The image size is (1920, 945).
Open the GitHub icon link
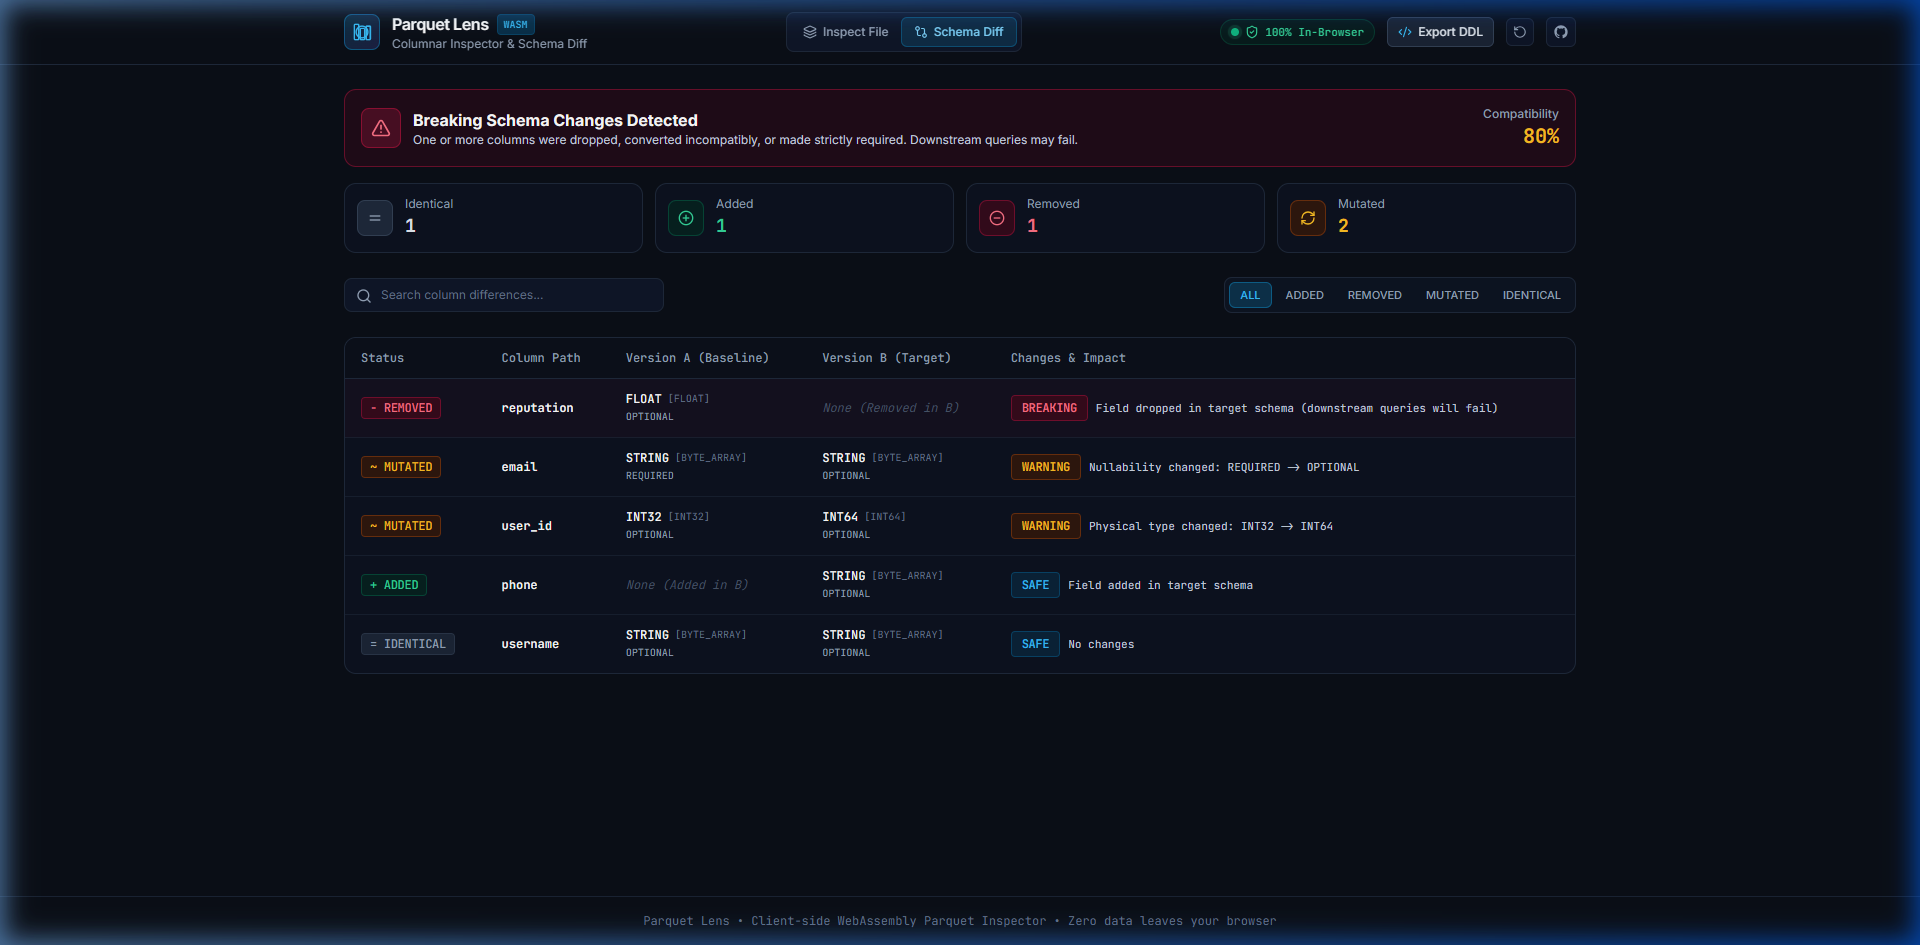(x=1561, y=32)
